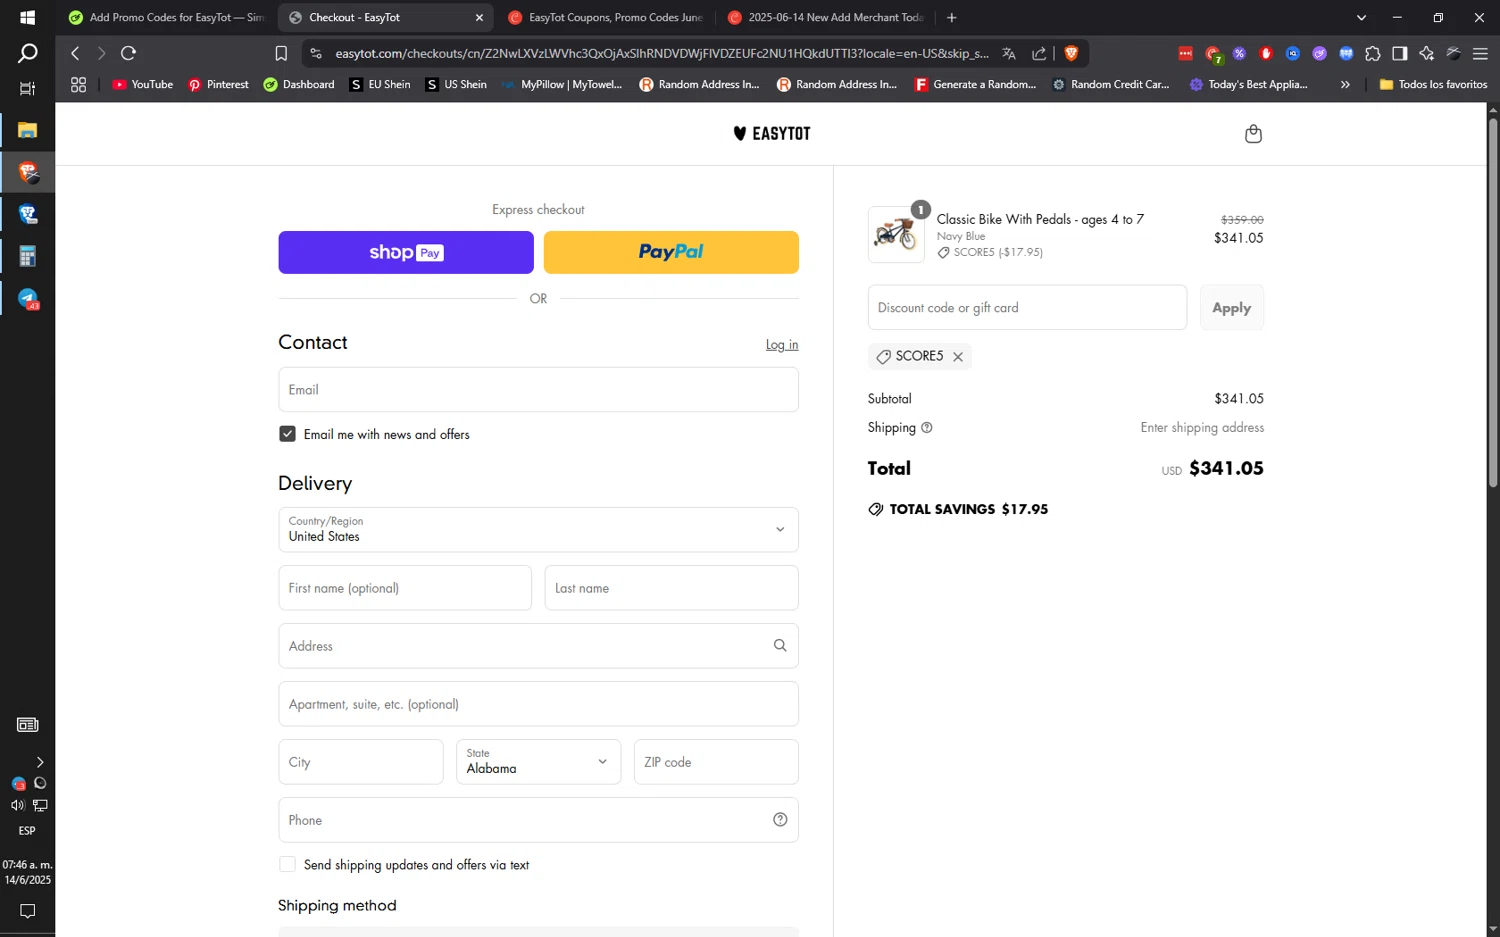Click the Log in link
Image resolution: width=1500 pixels, height=937 pixels.
click(782, 345)
